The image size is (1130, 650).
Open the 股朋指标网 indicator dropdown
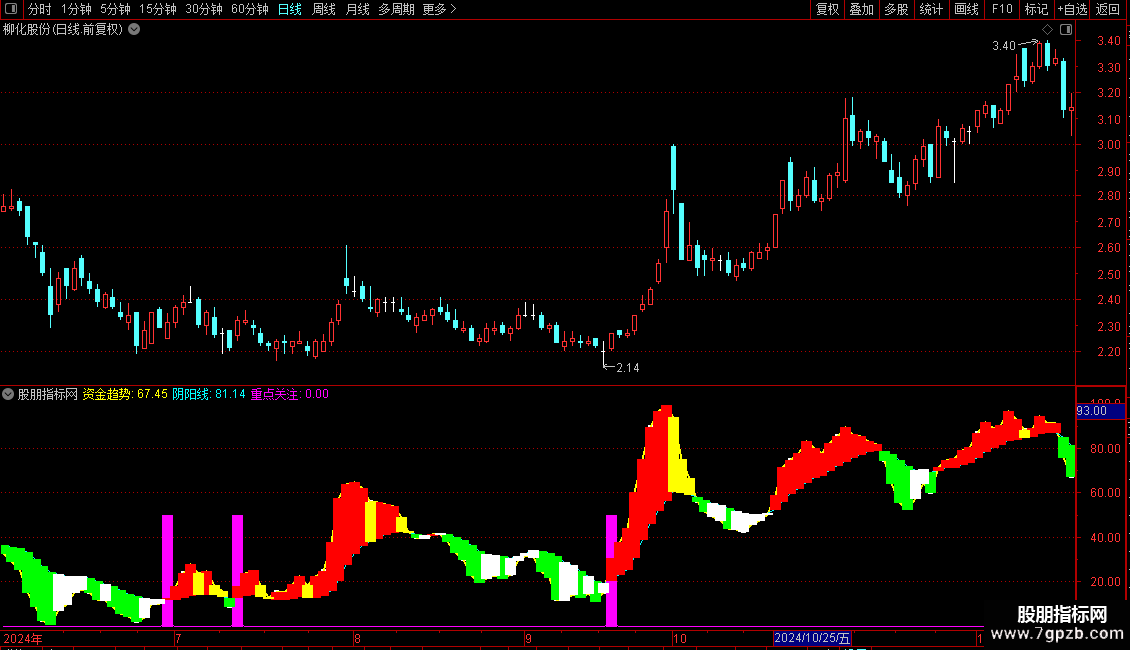tap(8, 394)
